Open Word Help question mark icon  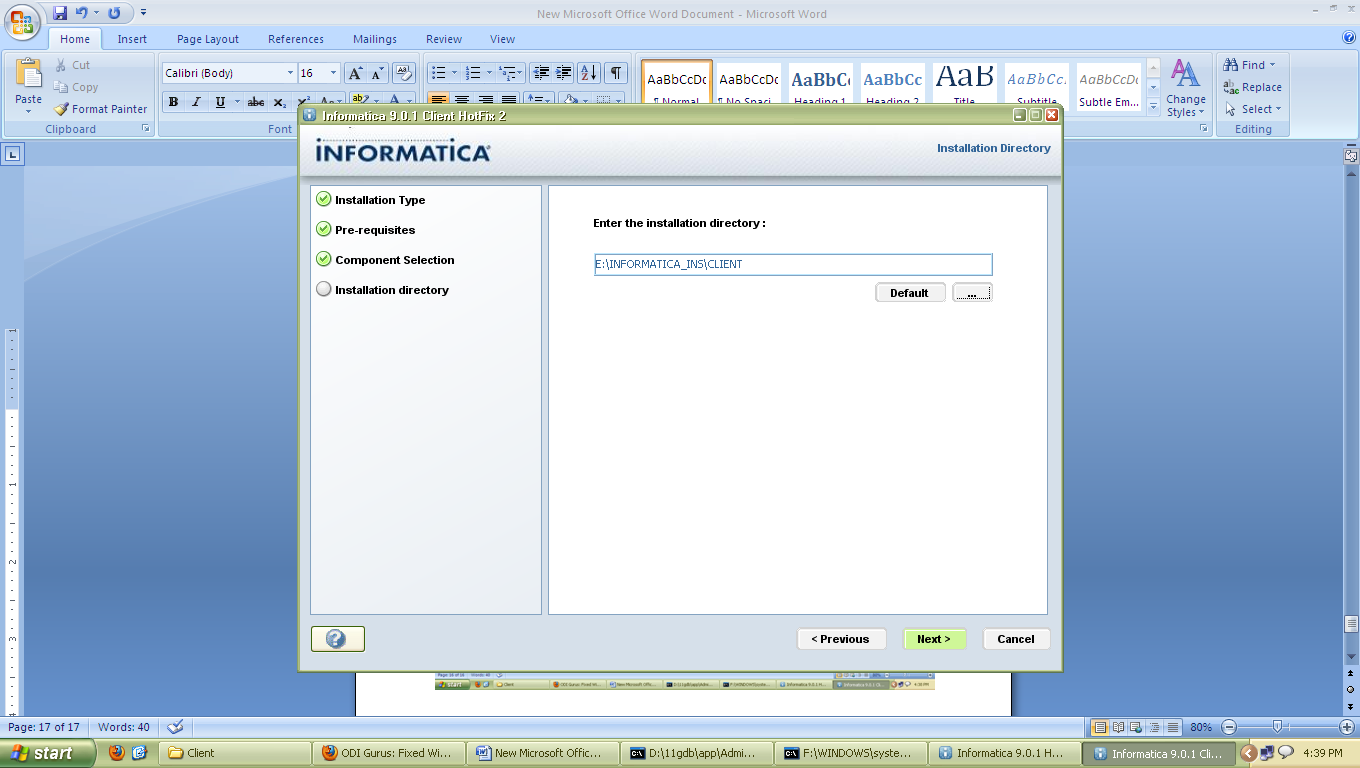tap(1349, 38)
